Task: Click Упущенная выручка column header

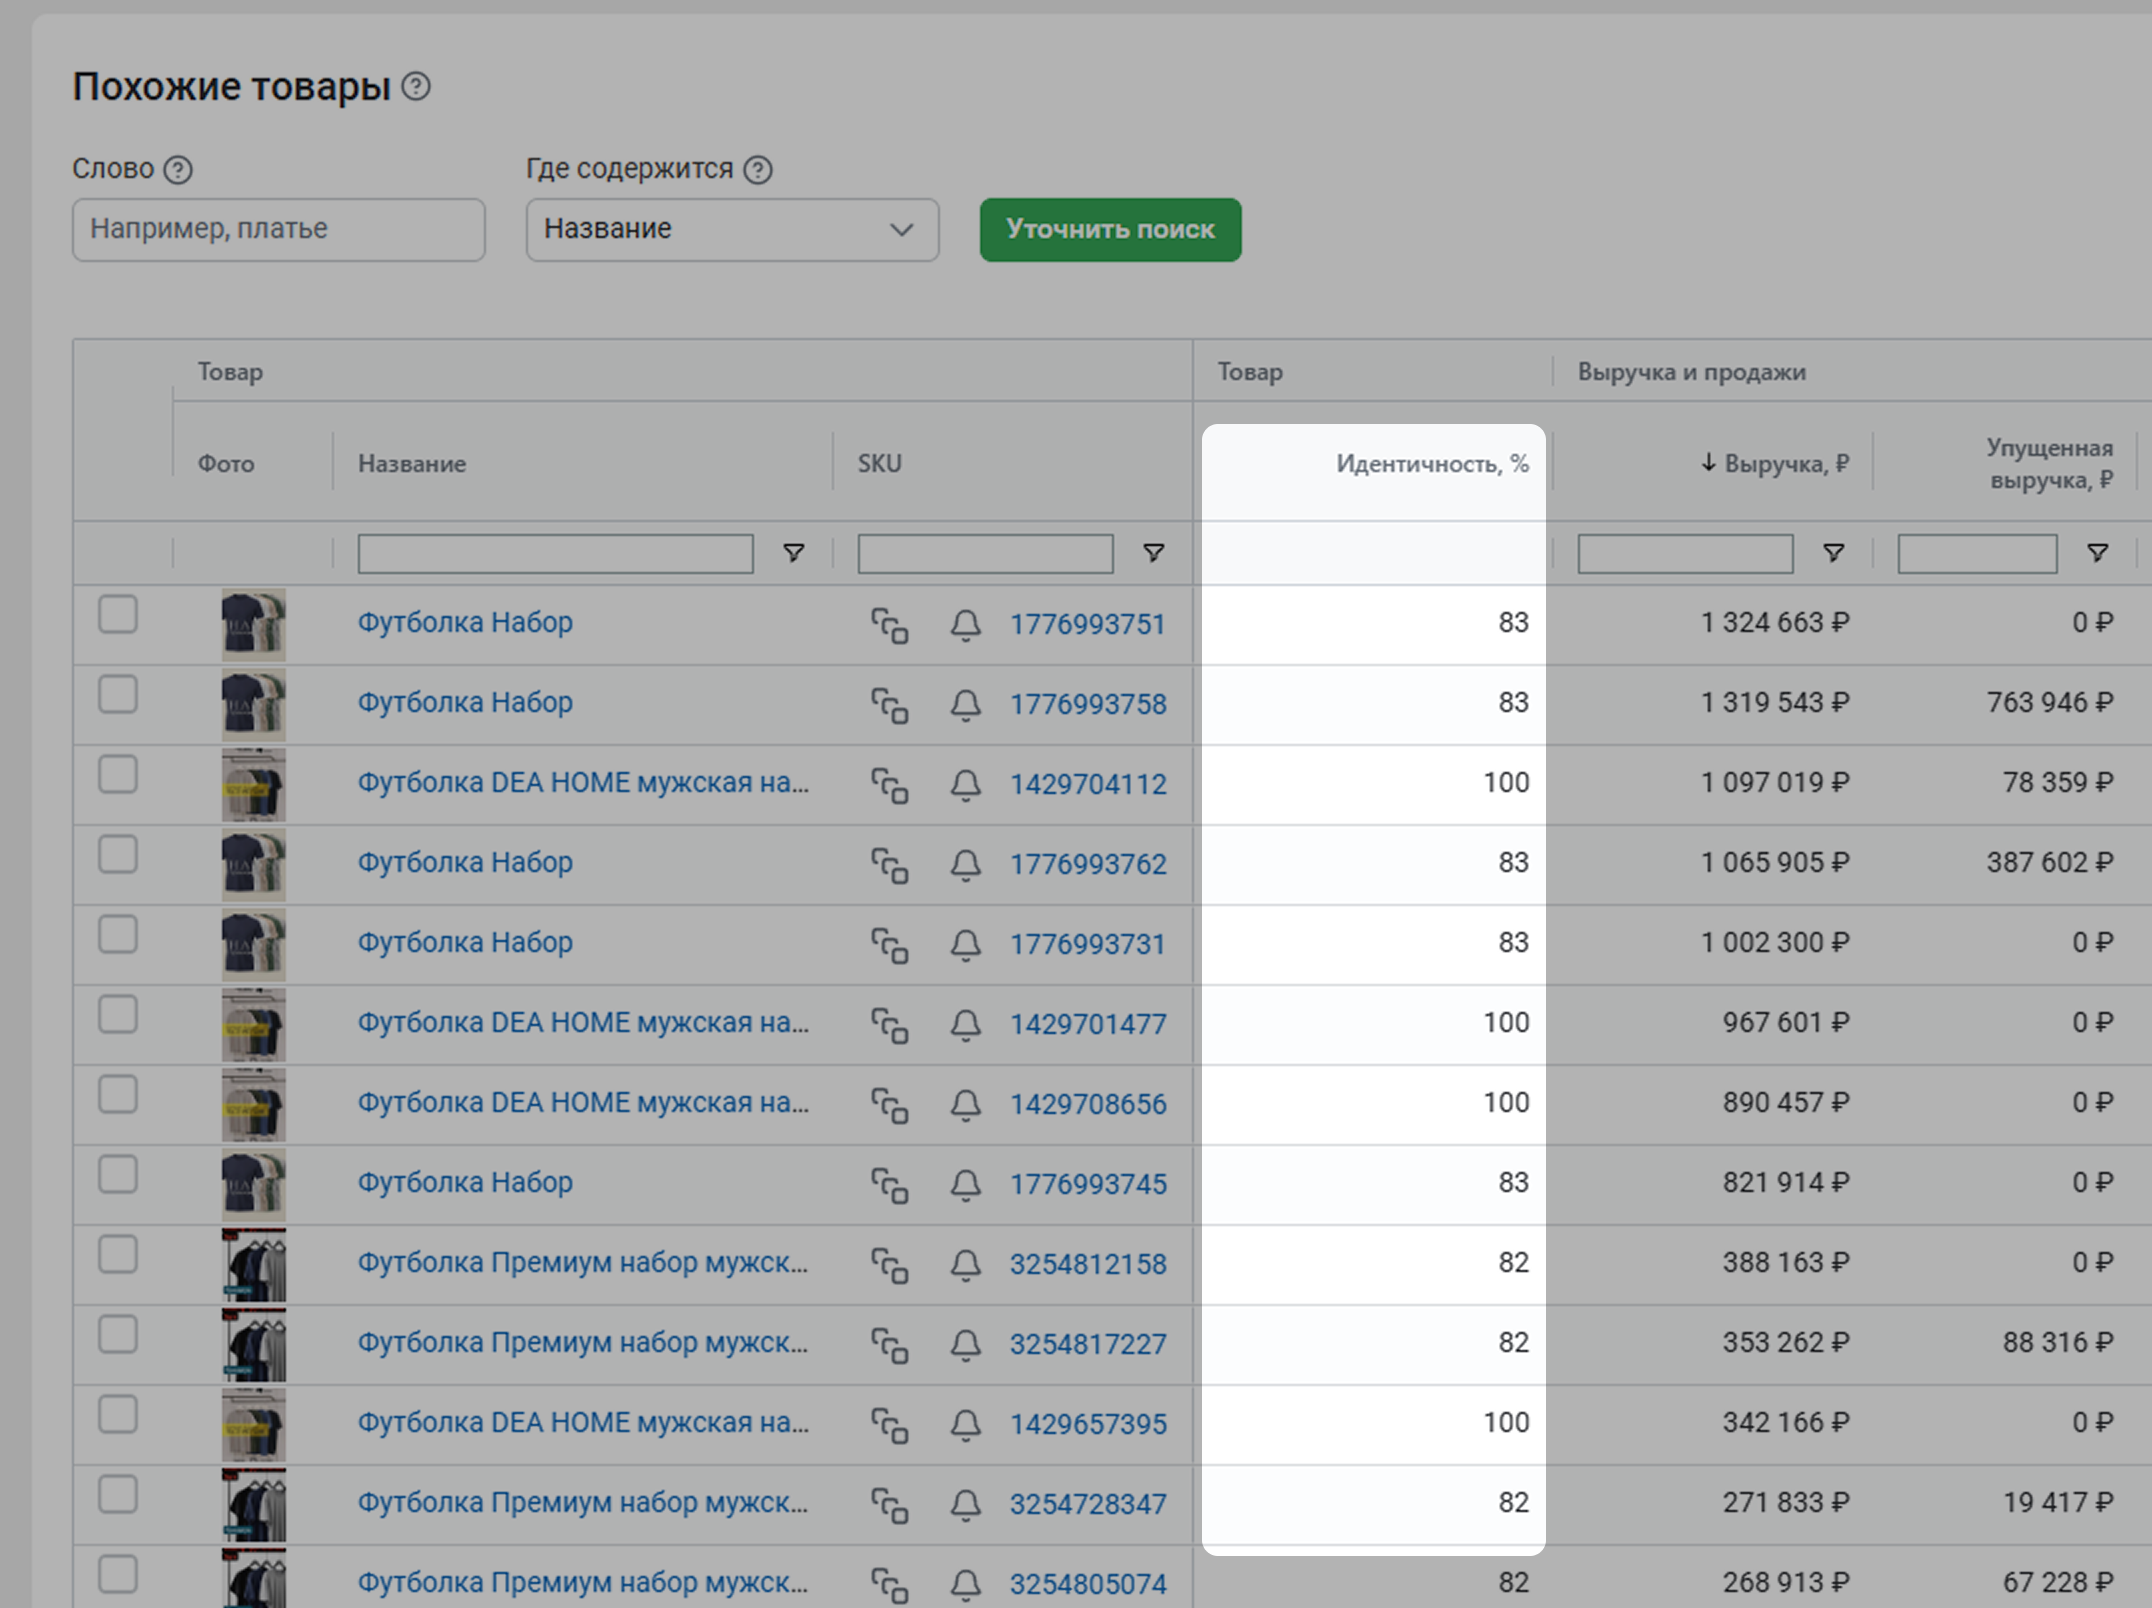Action: [2048, 464]
